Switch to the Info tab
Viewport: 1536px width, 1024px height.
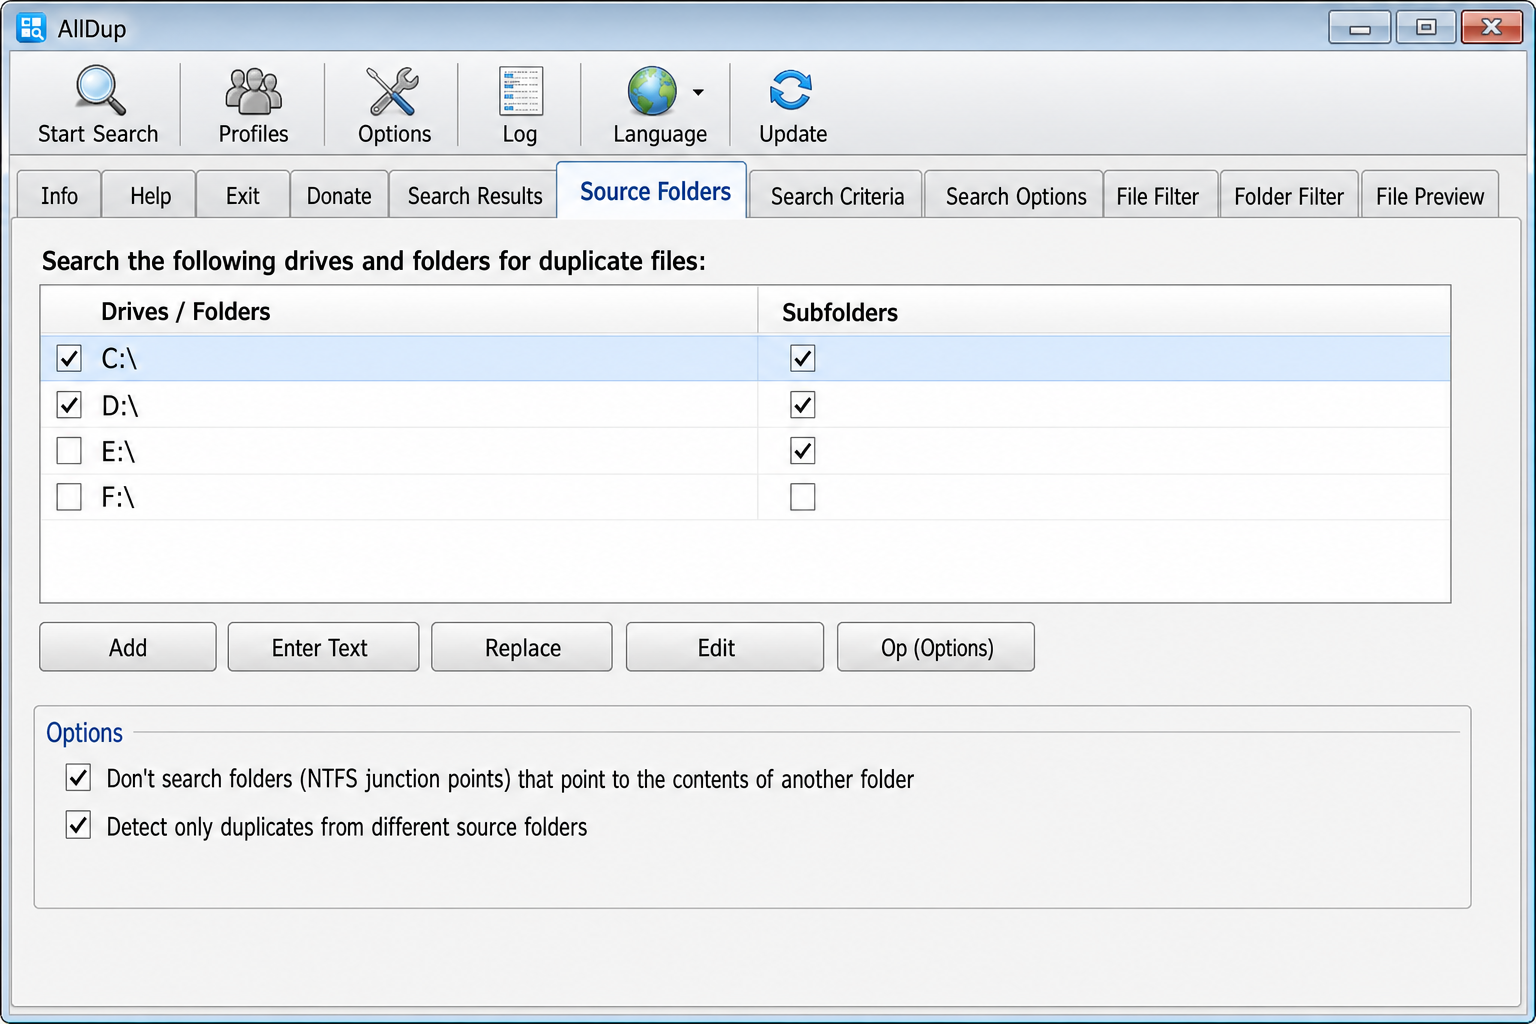click(59, 196)
